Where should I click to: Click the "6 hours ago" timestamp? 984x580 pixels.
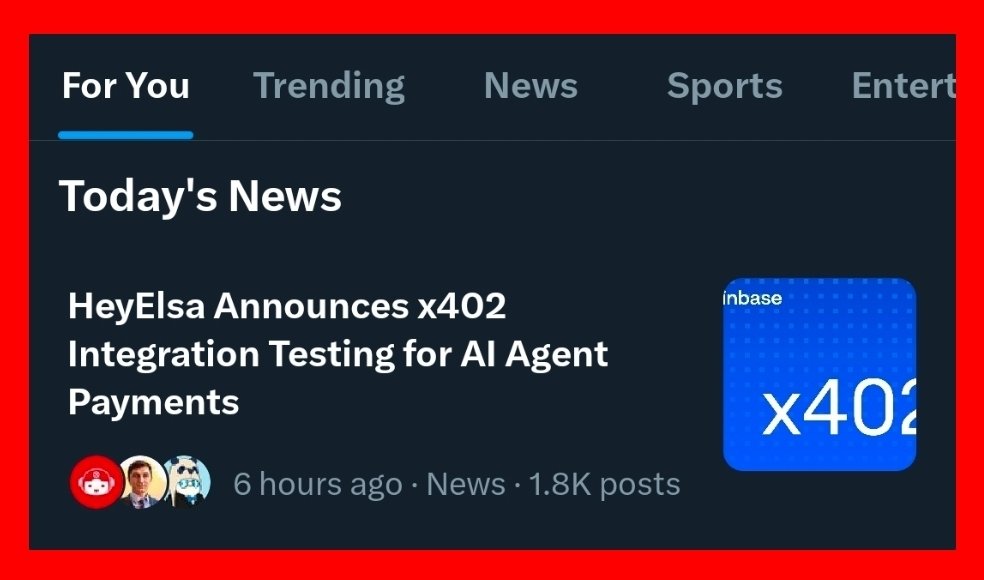317,485
